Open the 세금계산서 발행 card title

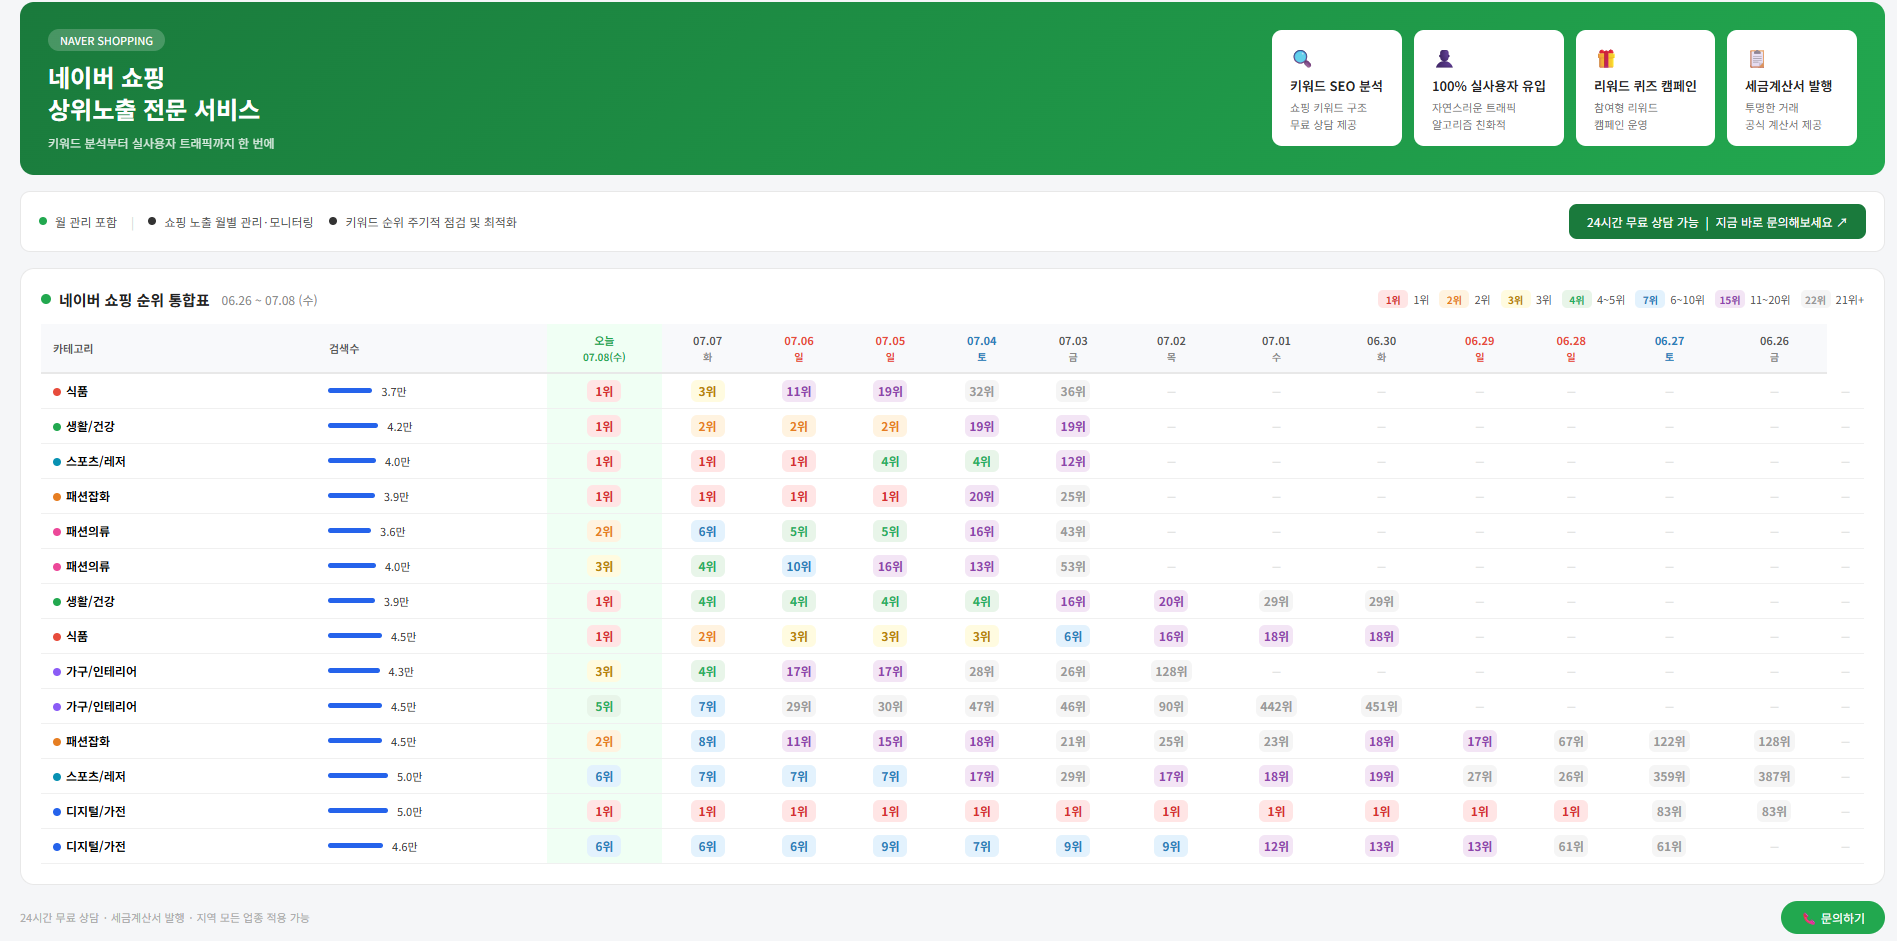[x=1788, y=86]
